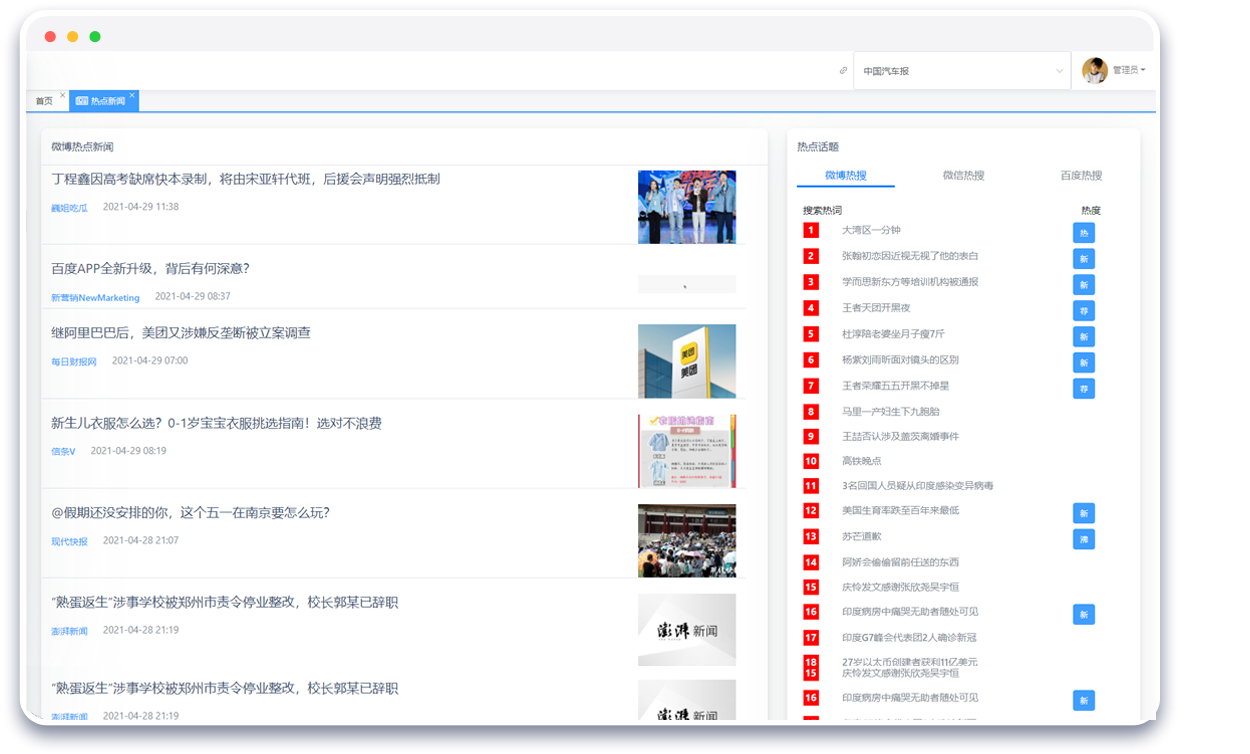The height and width of the screenshot is (754, 1250).
Task: Click the 荐 badge for 王者天团开黑夜
Action: coord(1083,311)
